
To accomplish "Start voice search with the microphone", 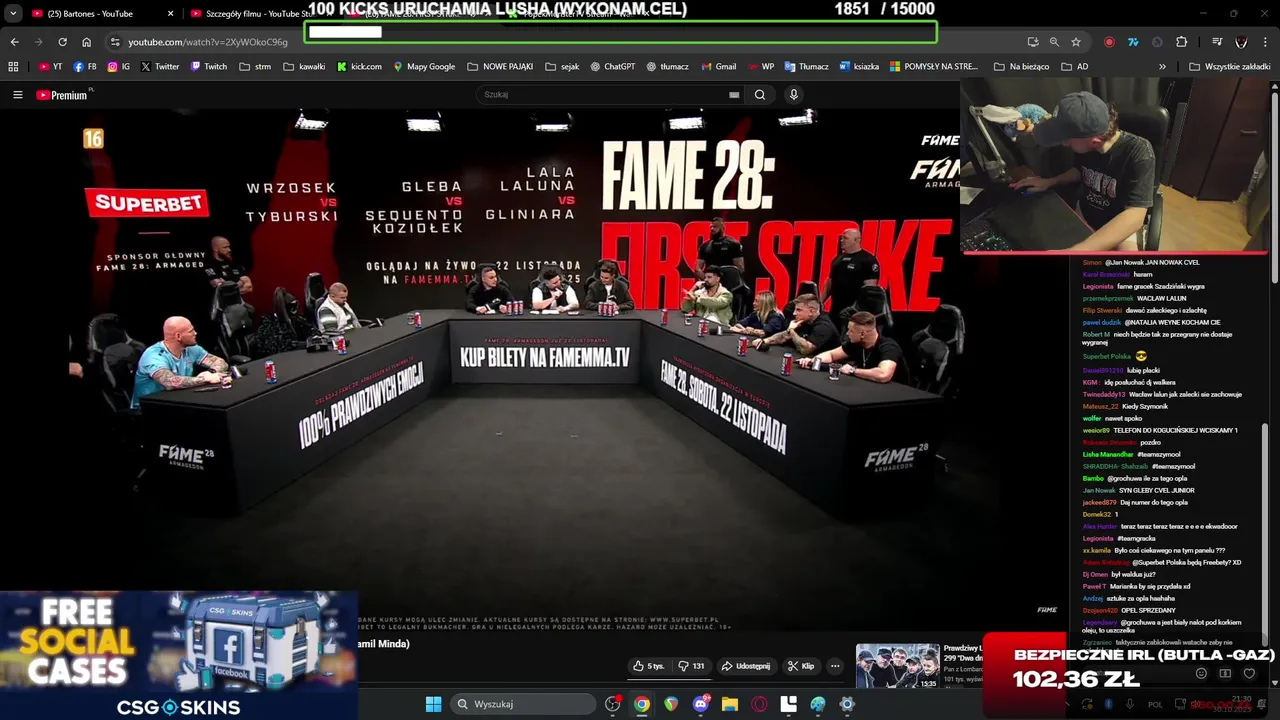I will pyautogui.click(x=794, y=95).
